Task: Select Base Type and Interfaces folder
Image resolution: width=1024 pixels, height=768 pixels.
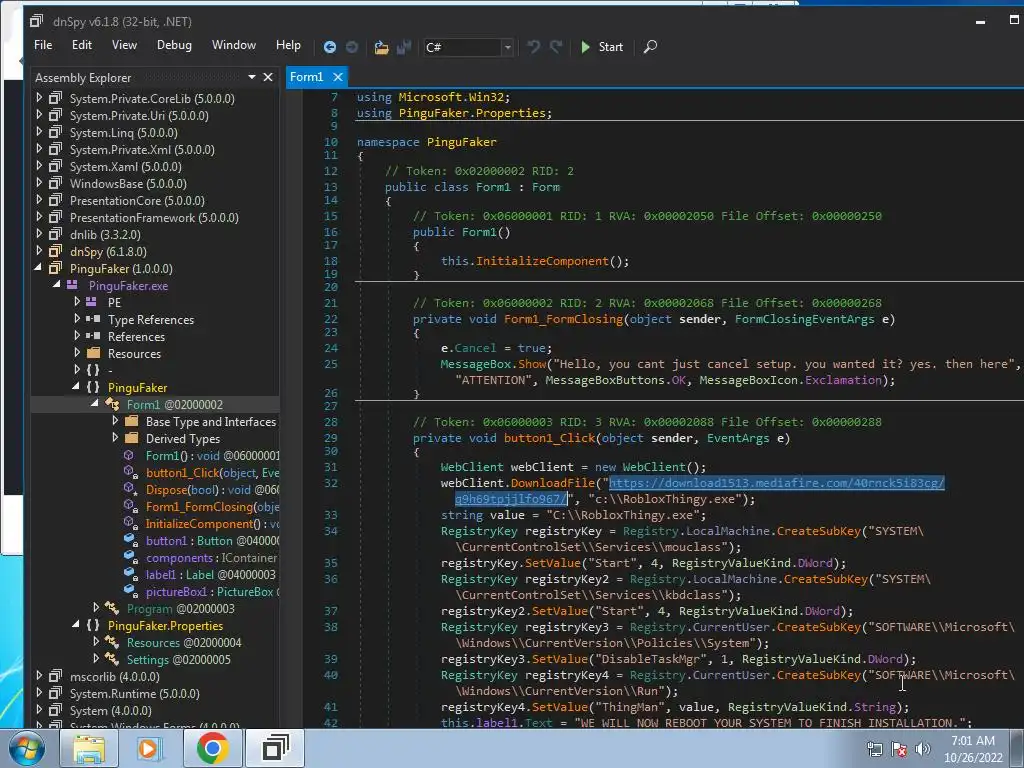Action: (210, 422)
